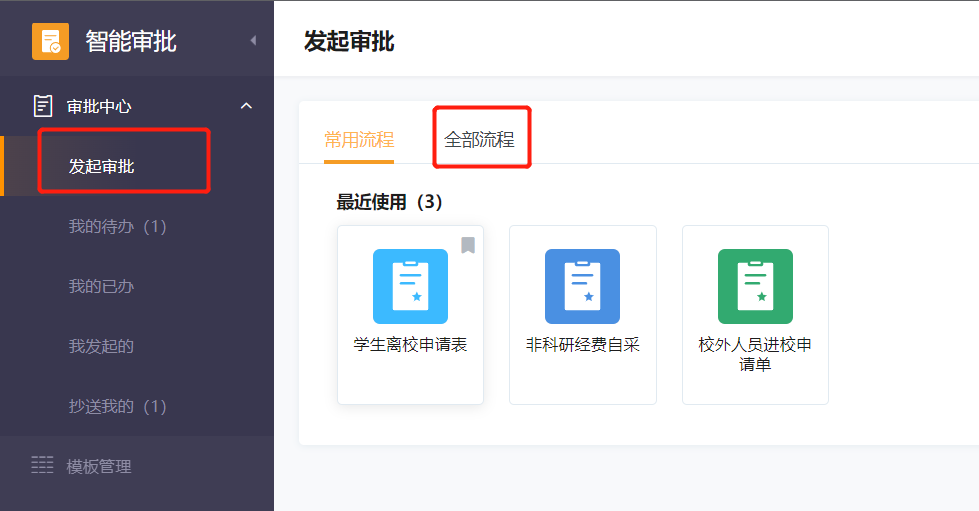Viewport: 979px width, 511px height.
Task: Open 我的已办 in the sidebar
Action: [101, 286]
